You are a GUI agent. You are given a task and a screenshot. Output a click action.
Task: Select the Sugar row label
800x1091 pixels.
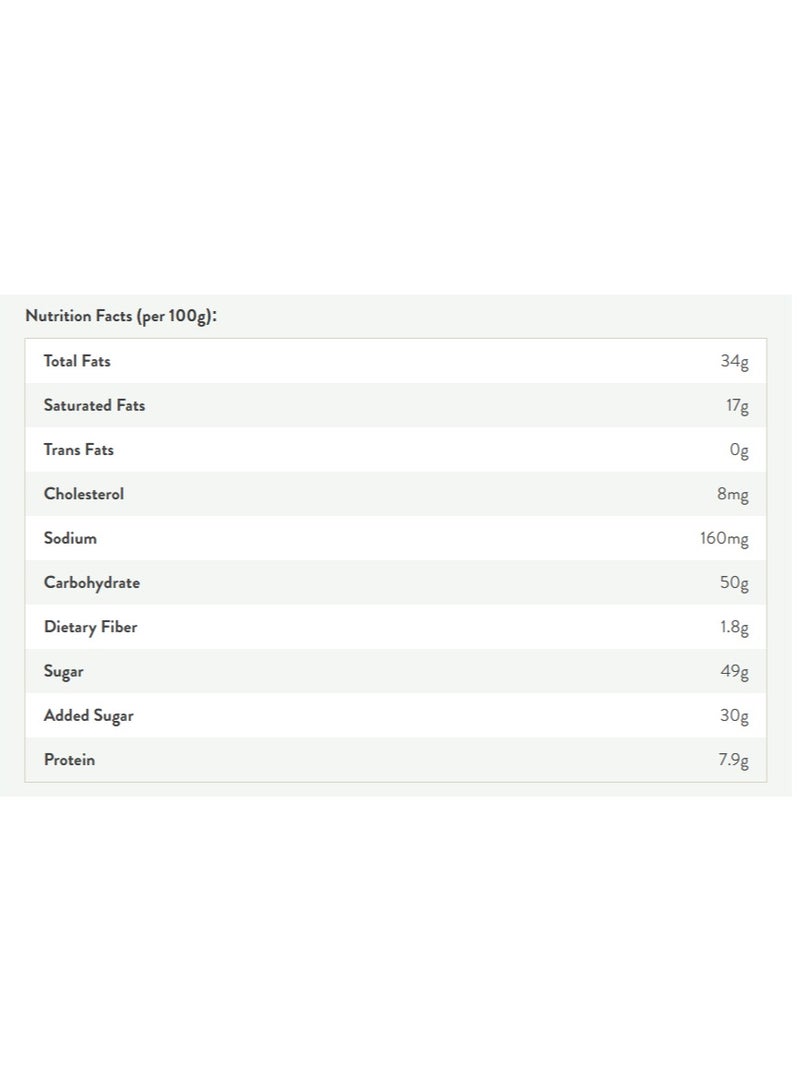click(63, 671)
